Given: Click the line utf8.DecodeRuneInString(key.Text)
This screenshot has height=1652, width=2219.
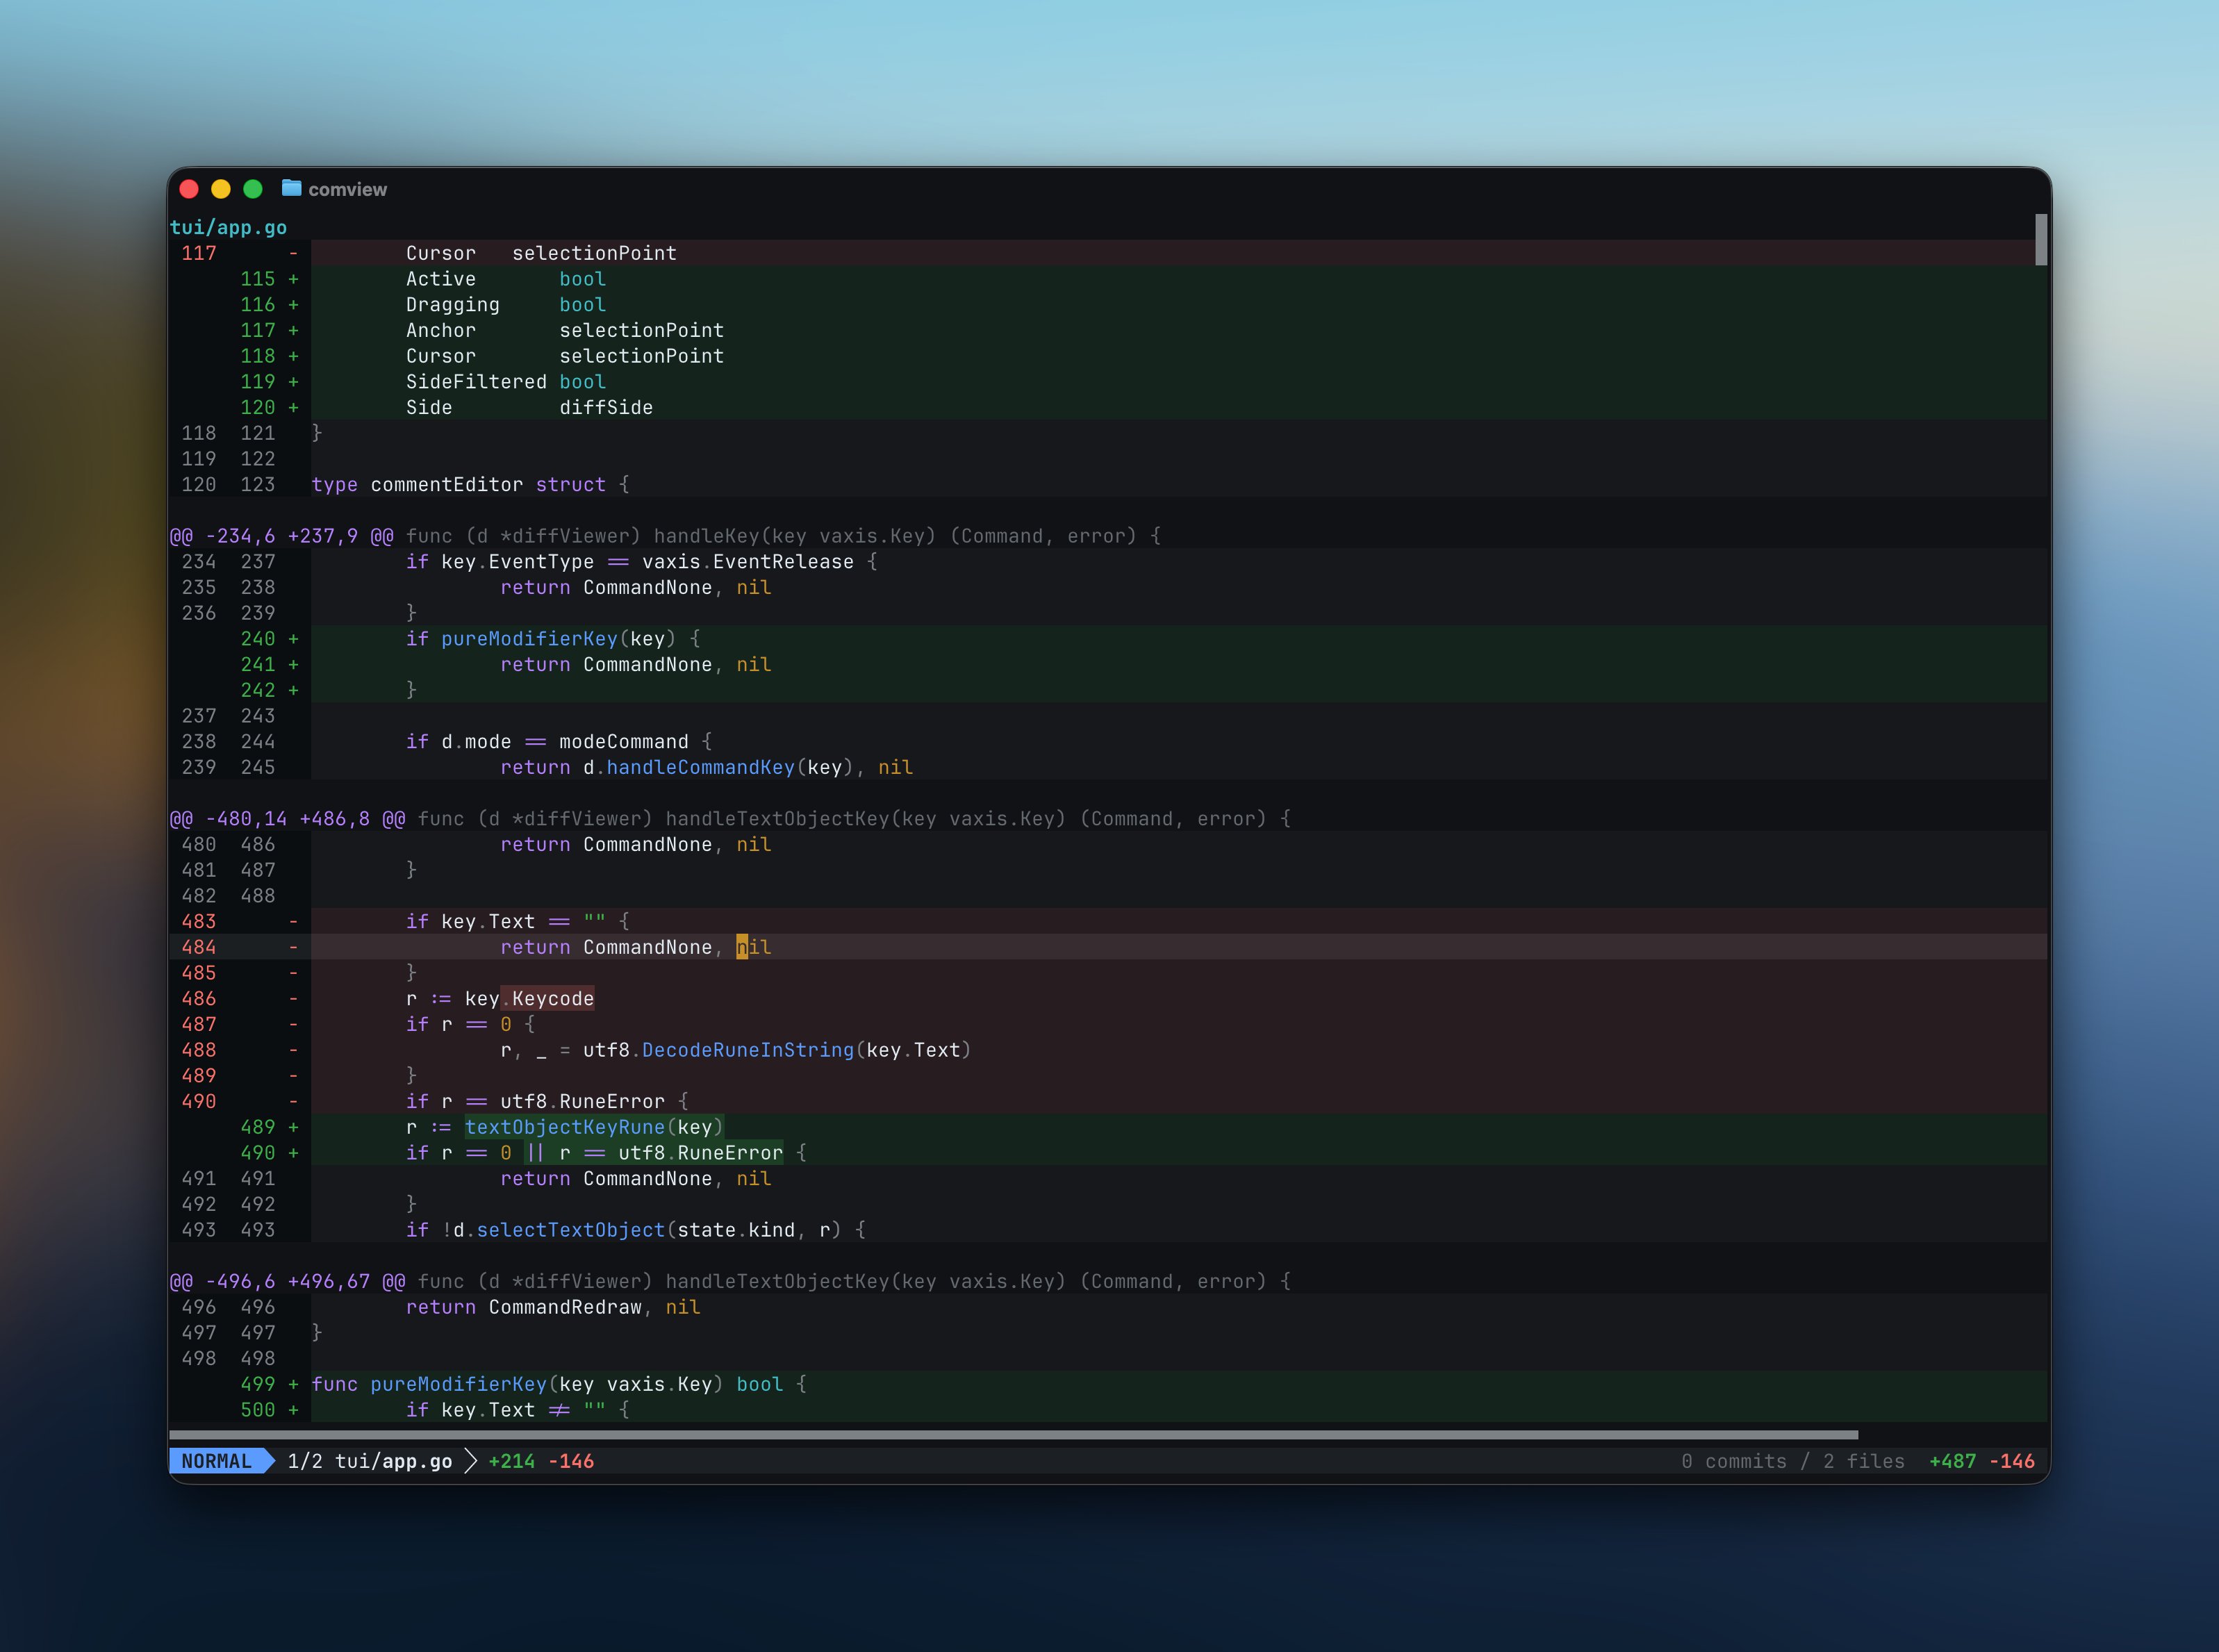Looking at the screenshot, I should (1107, 1050).
